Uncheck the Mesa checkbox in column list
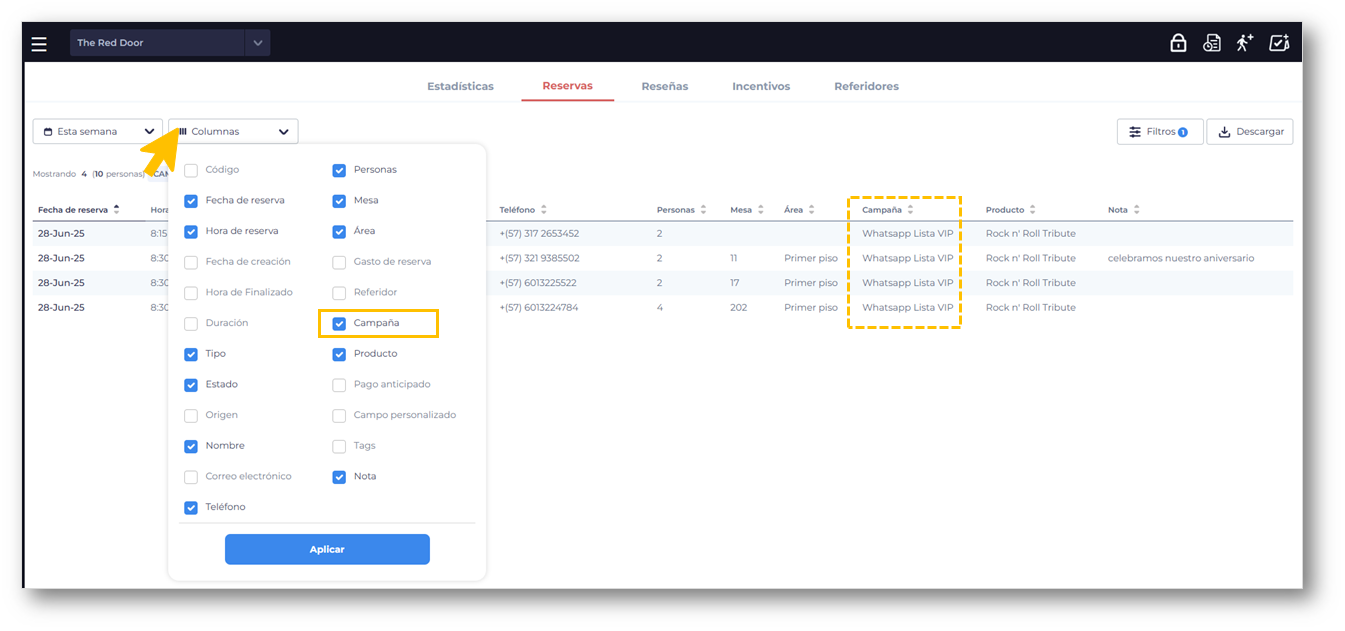Screen dimensions: 1345x631 point(339,201)
